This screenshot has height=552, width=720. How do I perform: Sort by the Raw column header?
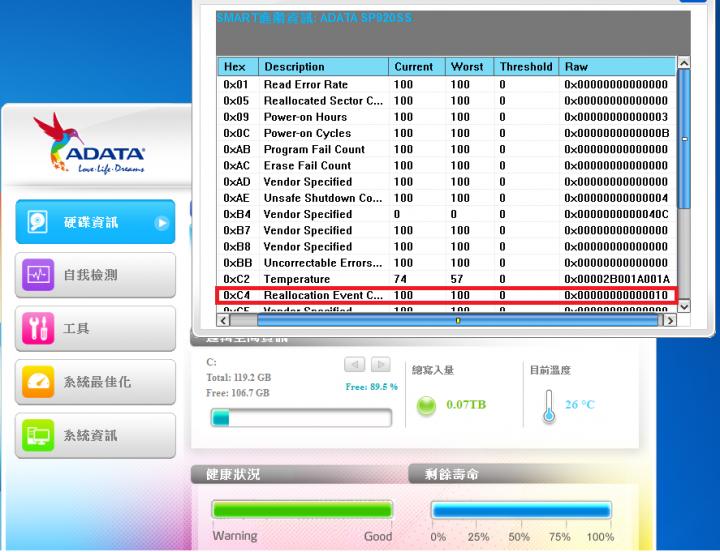(x=617, y=67)
